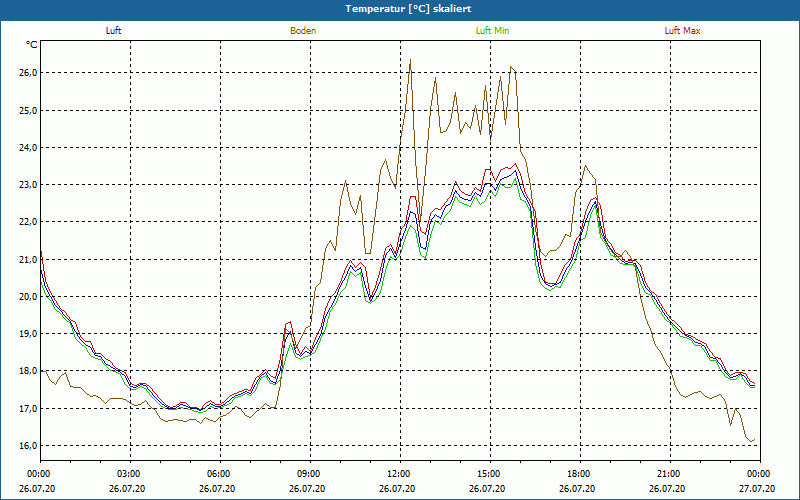Click the 25,0 y-axis value
The image size is (800, 500).
click(x=28, y=110)
